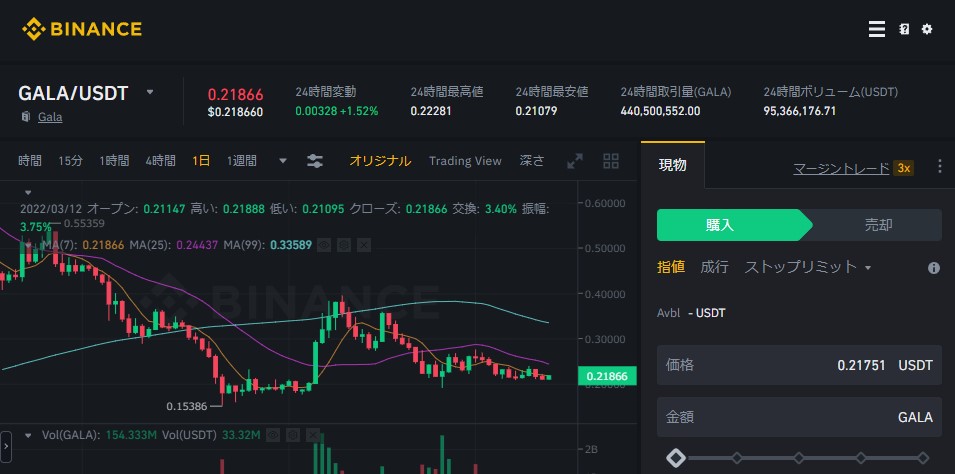This screenshot has width=955, height=474.
Task: Select the 15分 interval
Action: [x=70, y=161]
